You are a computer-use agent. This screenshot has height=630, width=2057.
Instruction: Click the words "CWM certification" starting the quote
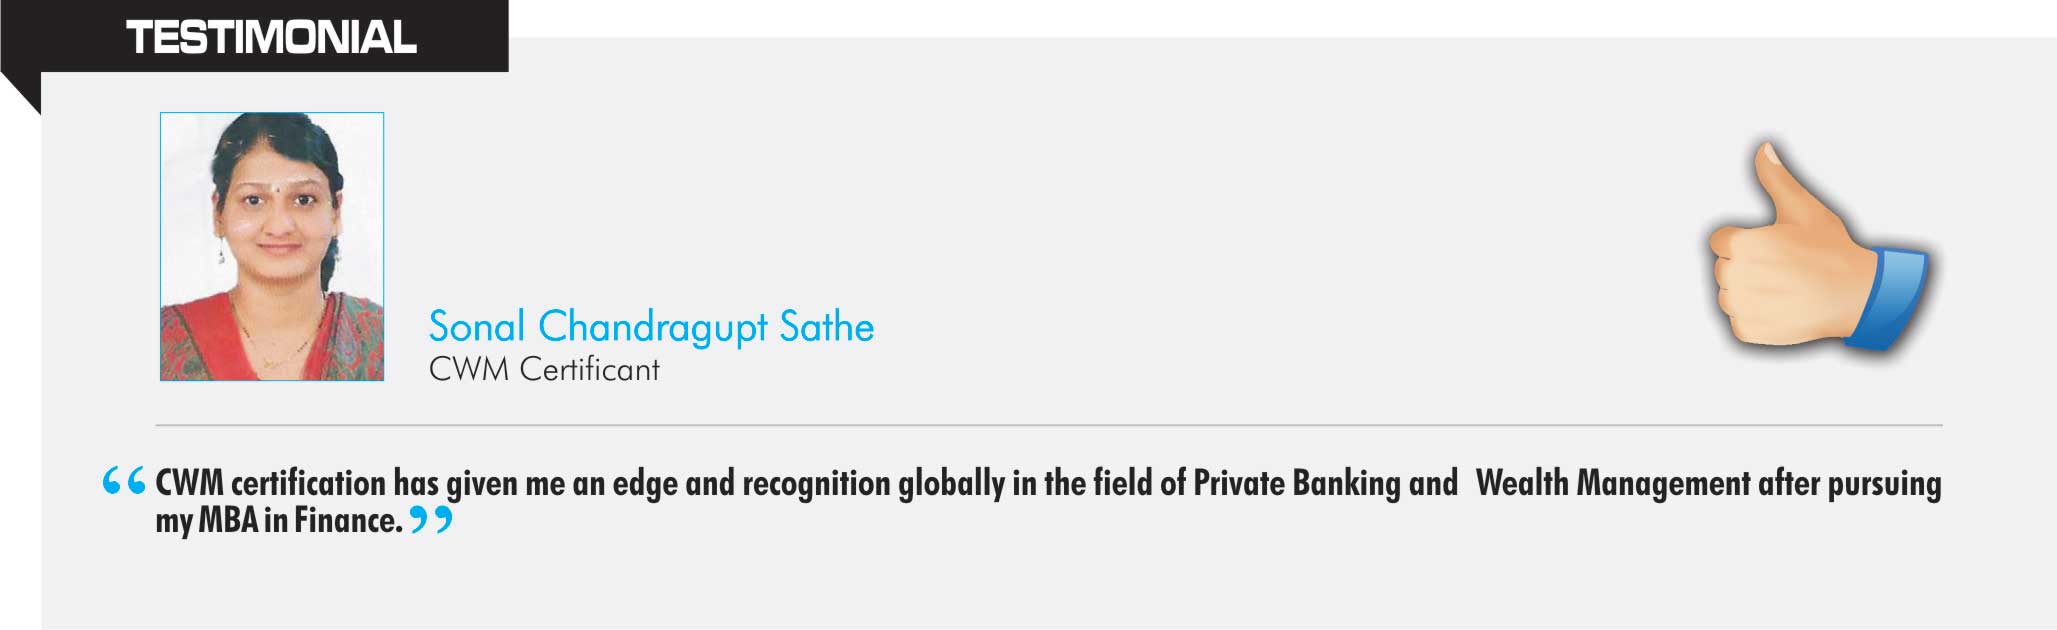(x=270, y=484)
